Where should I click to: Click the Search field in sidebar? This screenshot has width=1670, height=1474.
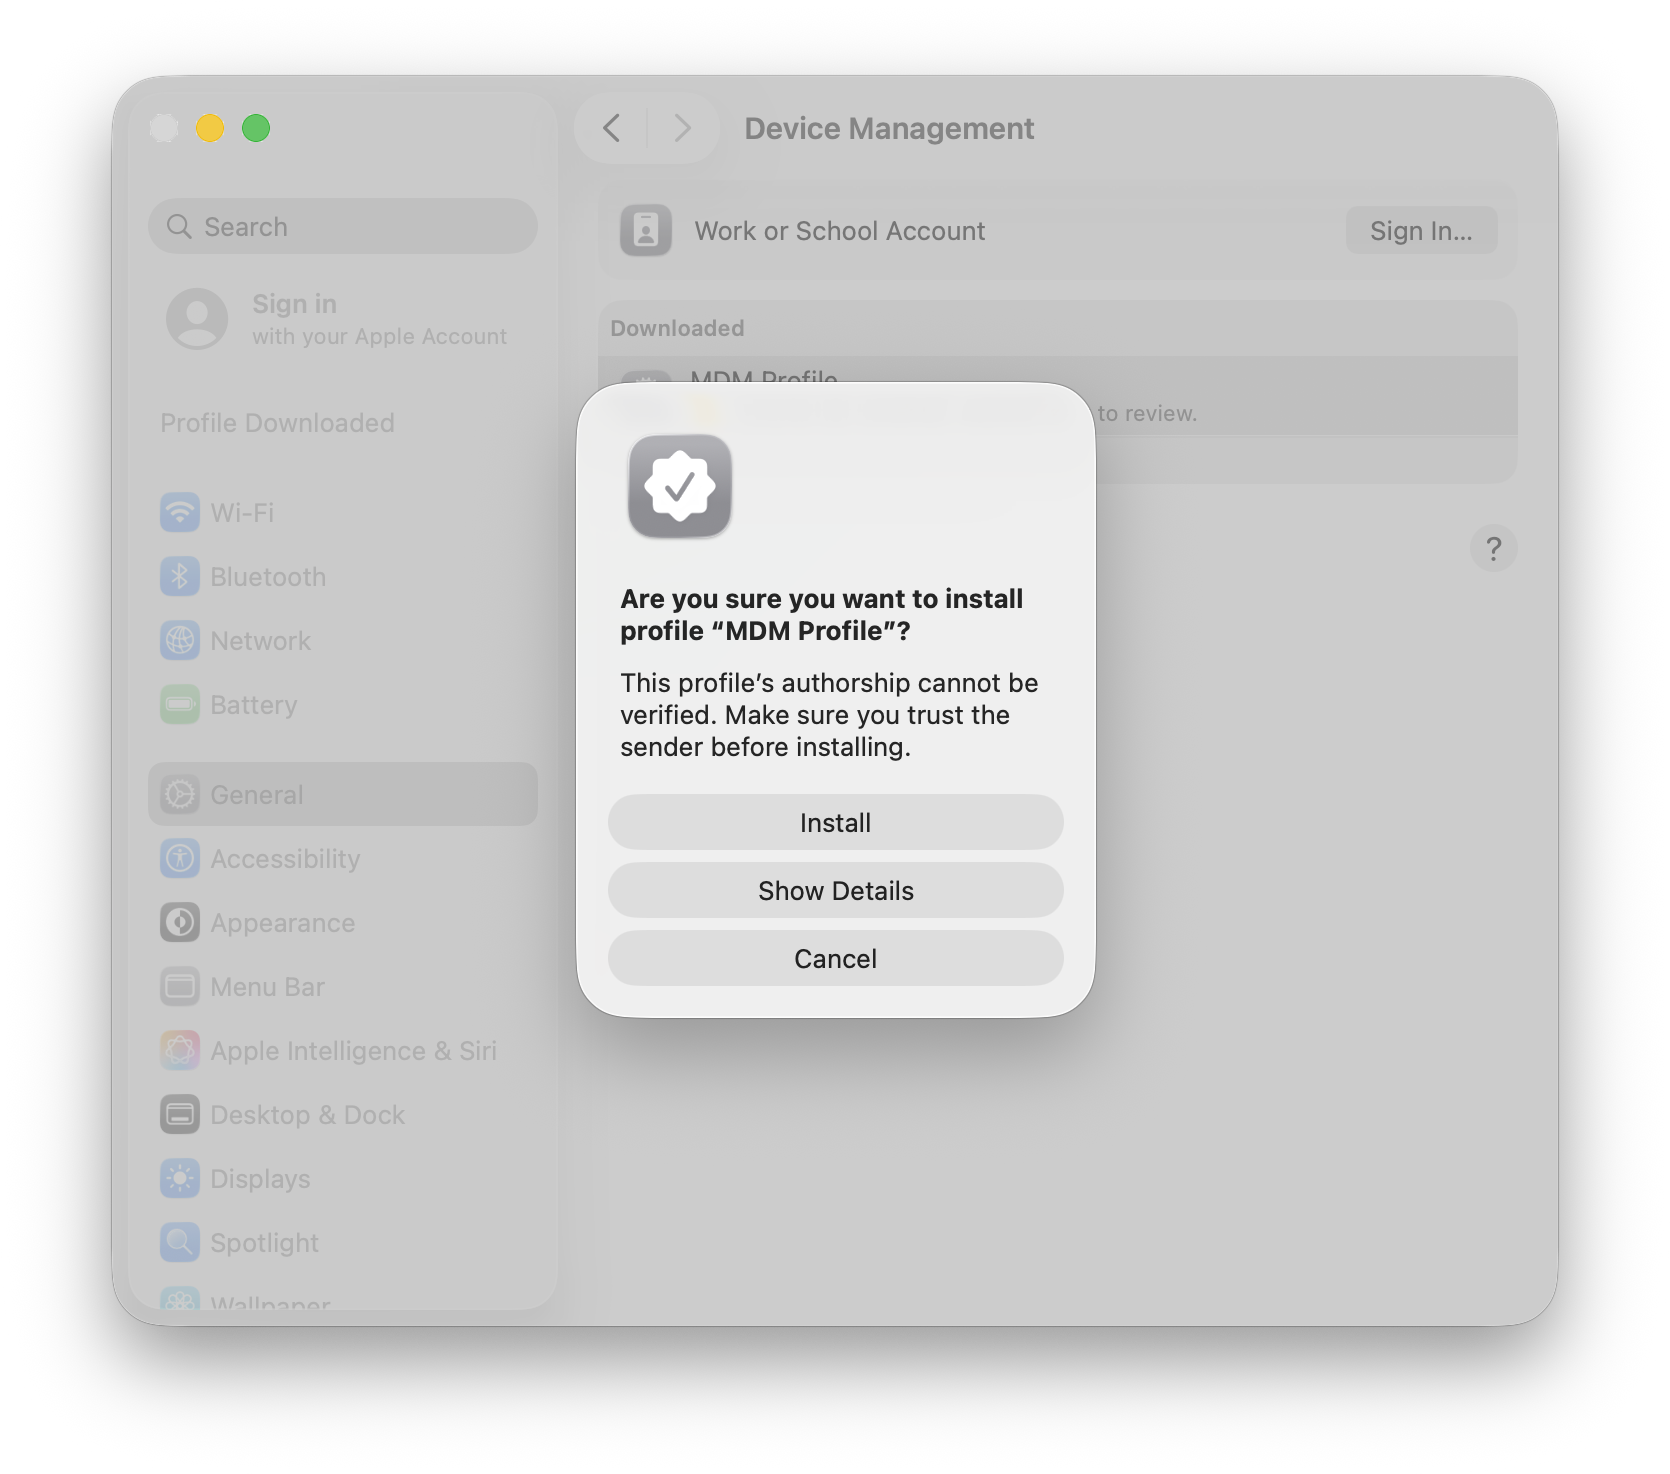343,226
